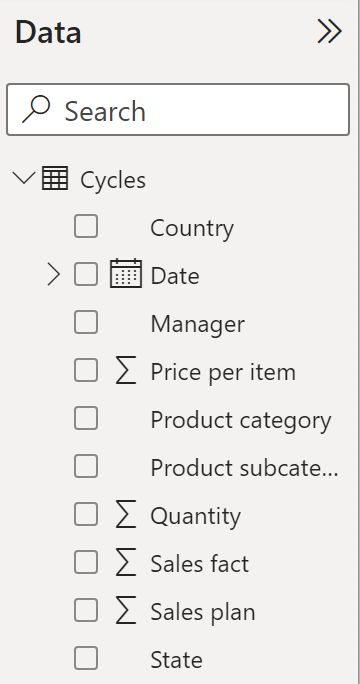Image resolution: width=360 pixels, height=684 pixels.
Task: Click the Cycles table name
Action: tap(113, 180)
